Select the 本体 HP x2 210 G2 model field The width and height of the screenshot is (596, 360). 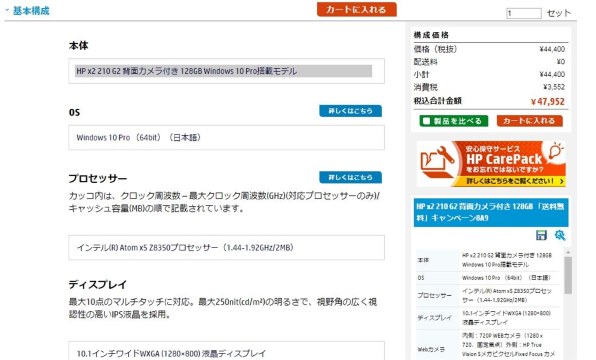tap(226, 71)
